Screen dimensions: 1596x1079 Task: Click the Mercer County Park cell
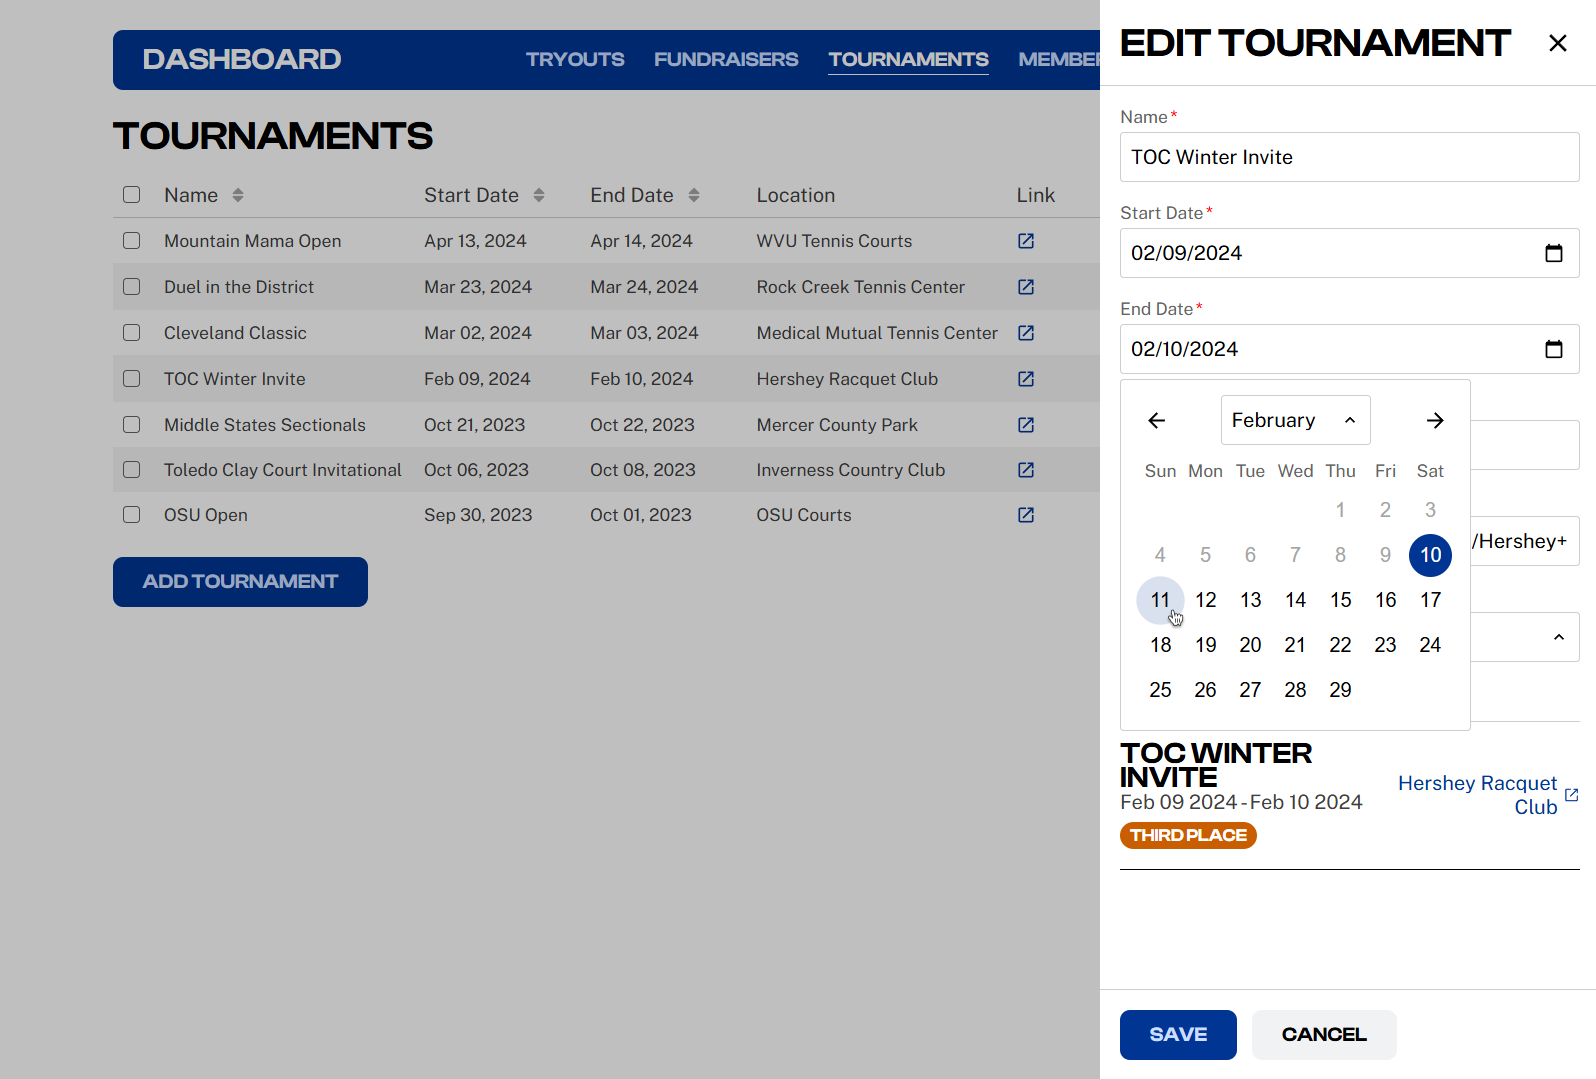(x=837, y=425)
